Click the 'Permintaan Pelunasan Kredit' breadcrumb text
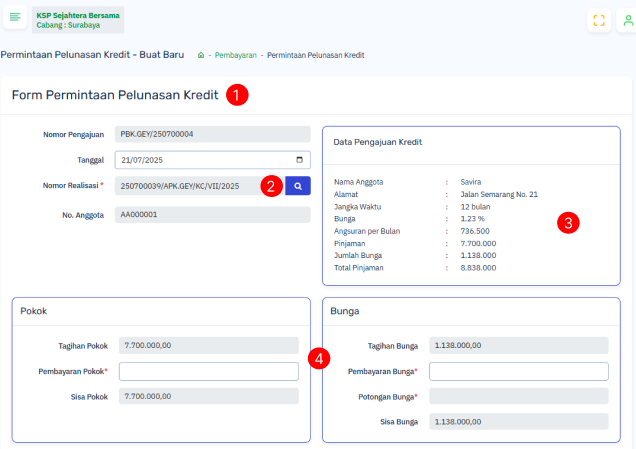 tap(316, 55)
